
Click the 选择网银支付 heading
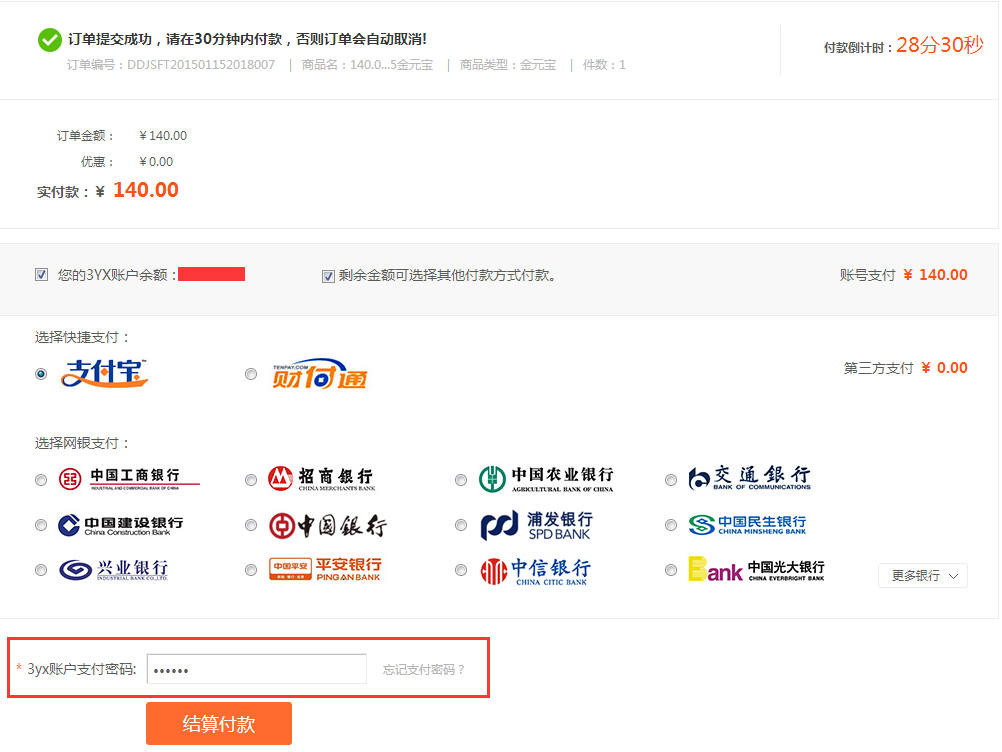82,443
